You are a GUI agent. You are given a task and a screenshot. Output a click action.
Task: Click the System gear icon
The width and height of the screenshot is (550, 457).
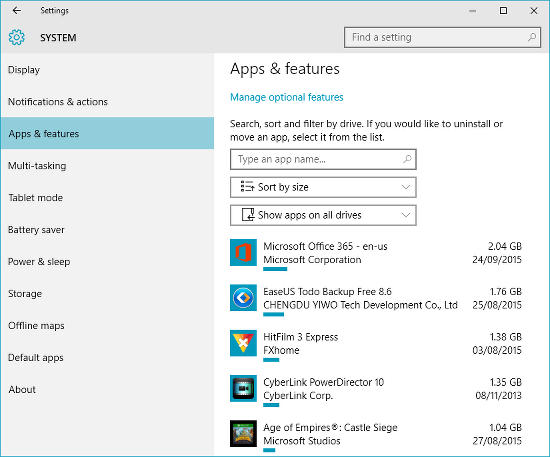click(16, 37)
